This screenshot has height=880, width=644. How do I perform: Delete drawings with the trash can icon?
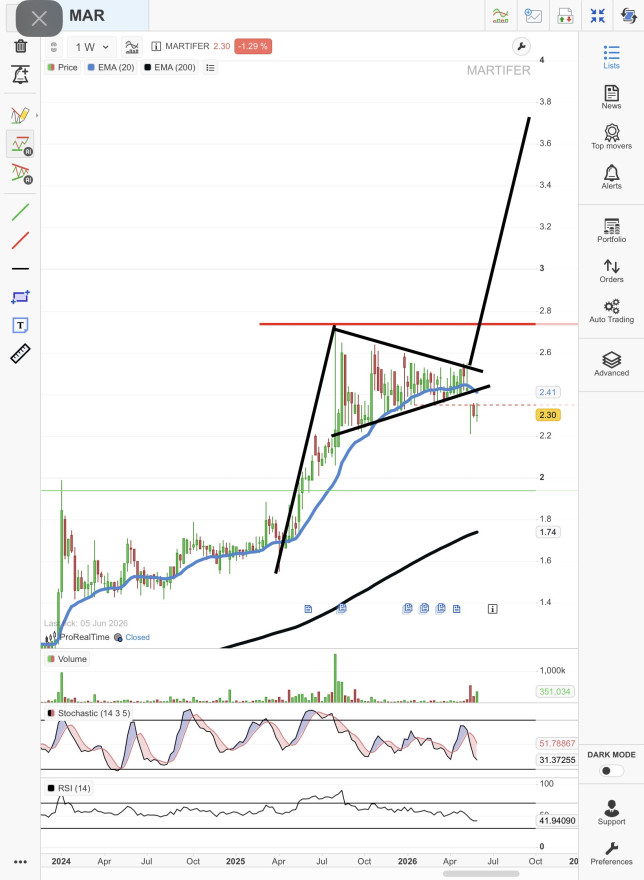(21, 46)
